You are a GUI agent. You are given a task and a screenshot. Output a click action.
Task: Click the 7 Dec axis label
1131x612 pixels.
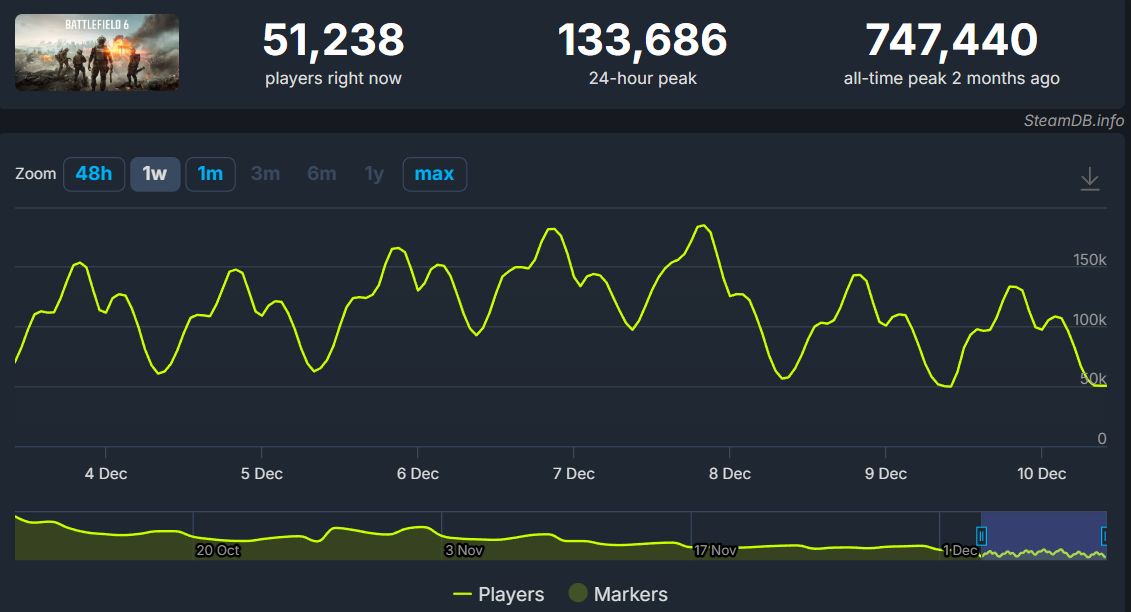[574, 473]
